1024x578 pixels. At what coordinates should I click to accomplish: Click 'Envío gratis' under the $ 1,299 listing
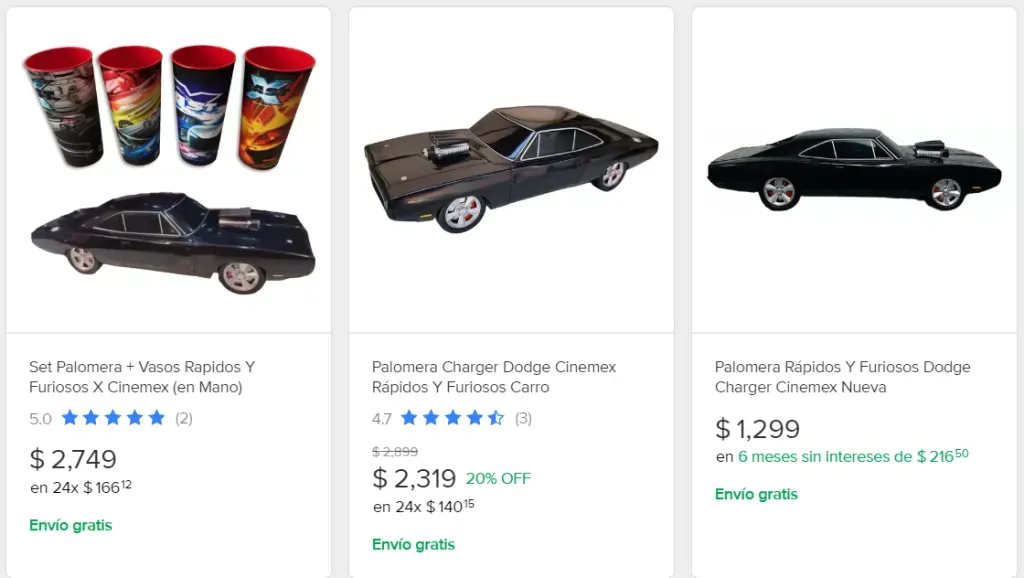[x=756, y=494]
